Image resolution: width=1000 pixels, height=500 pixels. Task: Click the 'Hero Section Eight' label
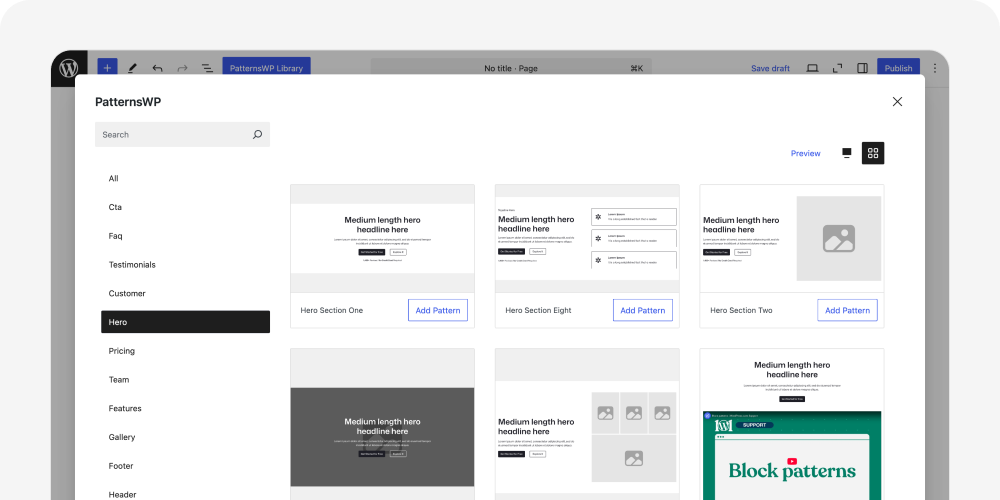coord(538,311)
